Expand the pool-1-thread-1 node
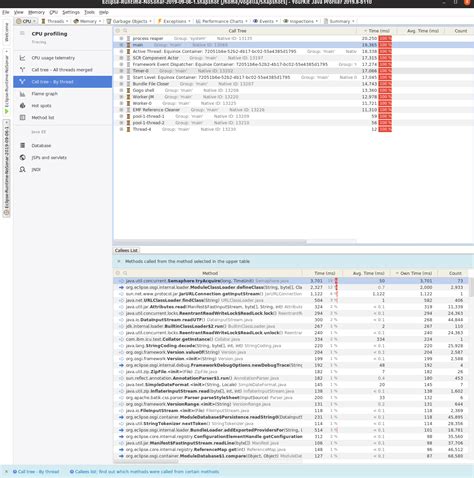This screenshot has height=478, width=474. pyautogui.click(x=121, y=116)
